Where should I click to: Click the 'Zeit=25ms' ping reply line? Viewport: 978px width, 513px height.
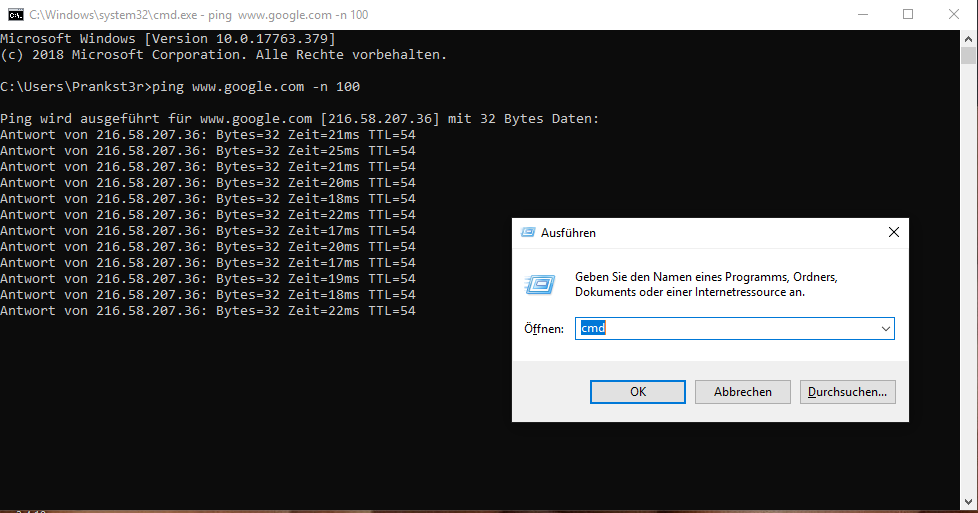click(x=208, y=151)
